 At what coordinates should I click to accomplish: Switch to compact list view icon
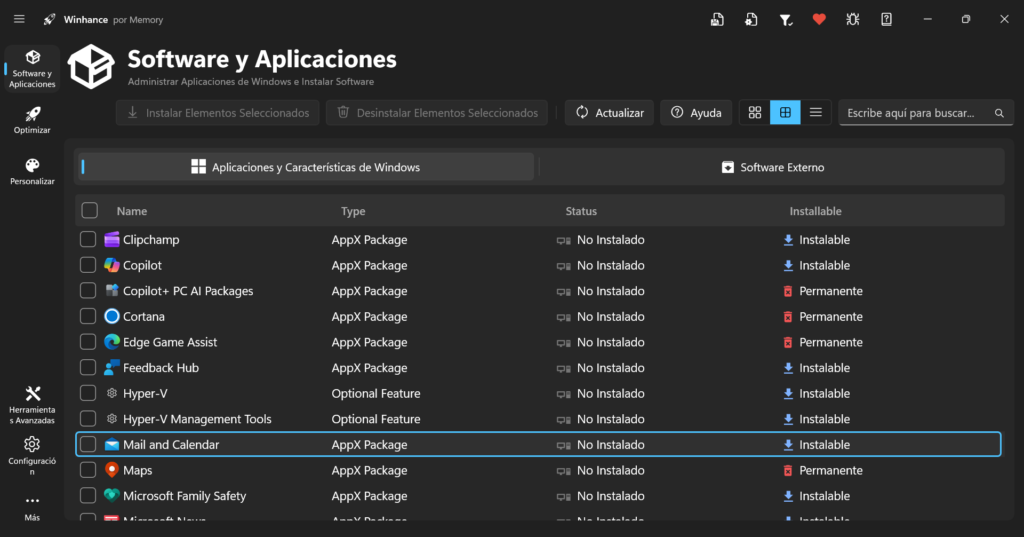coord(816,113)
